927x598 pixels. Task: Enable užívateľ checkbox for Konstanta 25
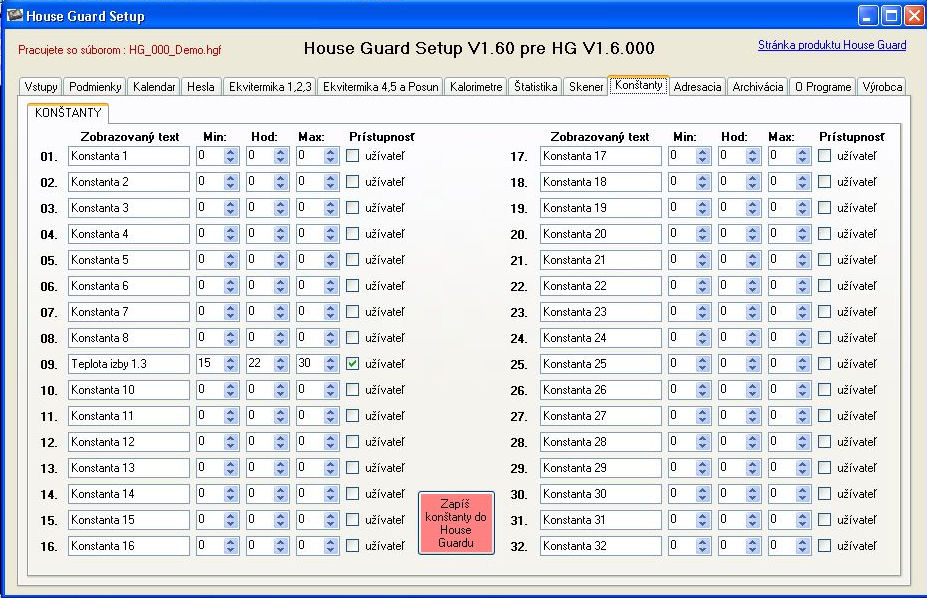tap(824, 364)
